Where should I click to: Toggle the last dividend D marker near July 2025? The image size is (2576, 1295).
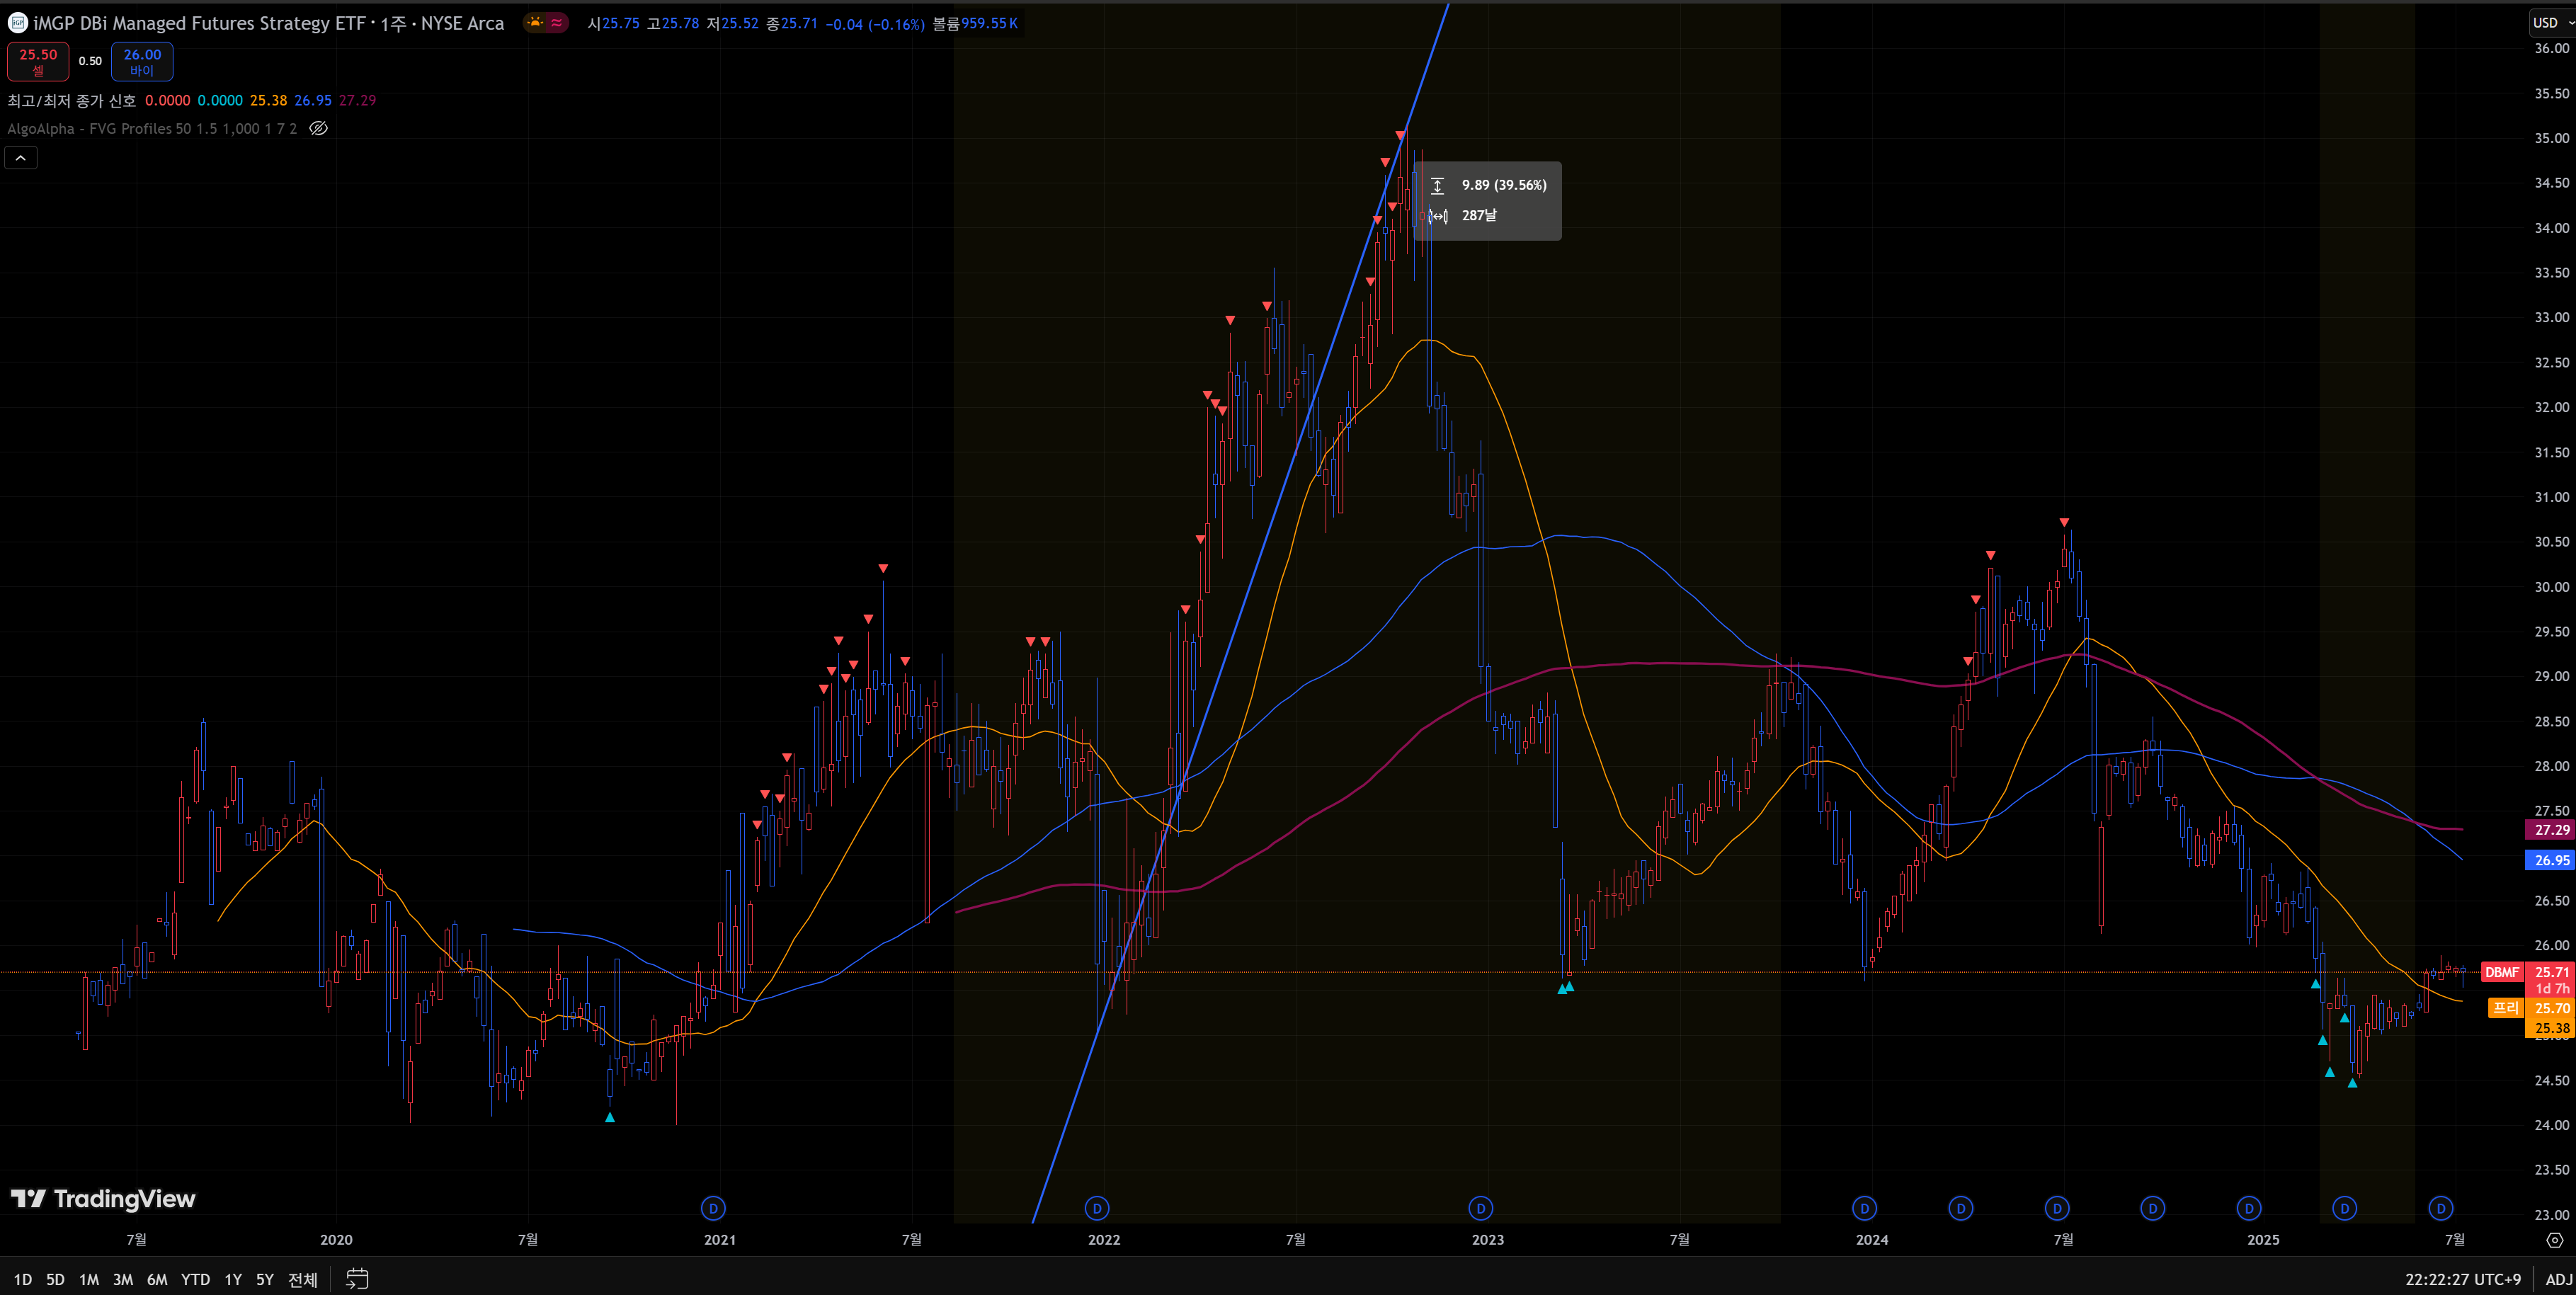click(x=2441, y=1208)
